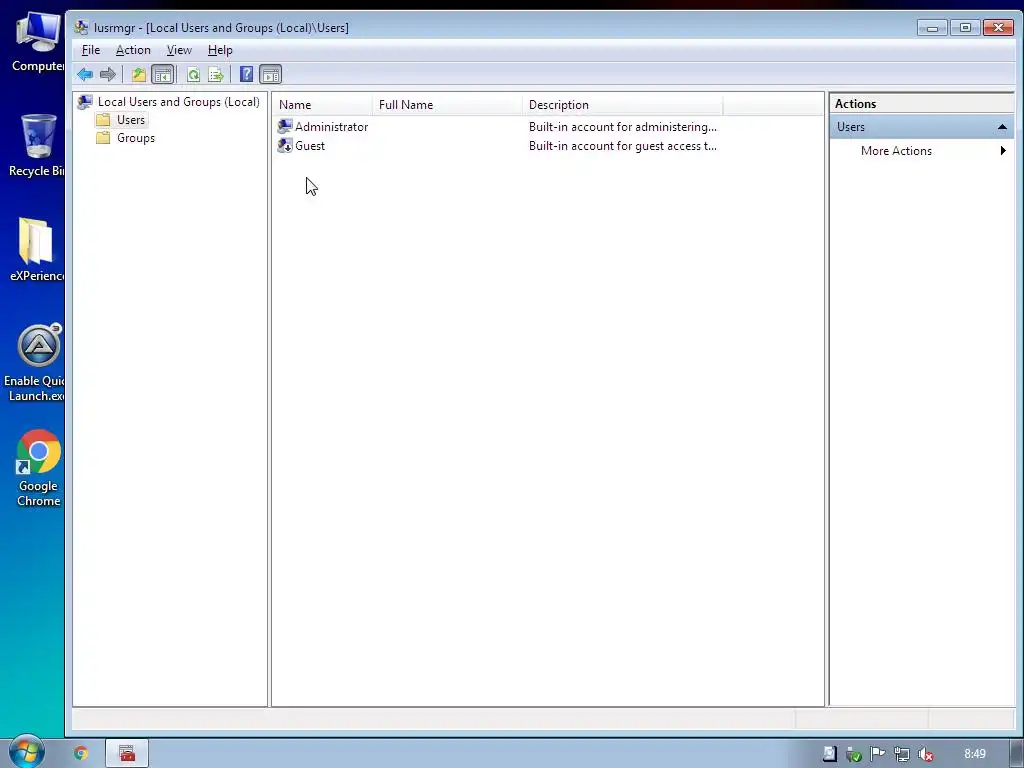Viewport: 1024px width, 768px height.
Task: Open Google Chrome desktop shortcut
Action: click(x=39, y=468)
